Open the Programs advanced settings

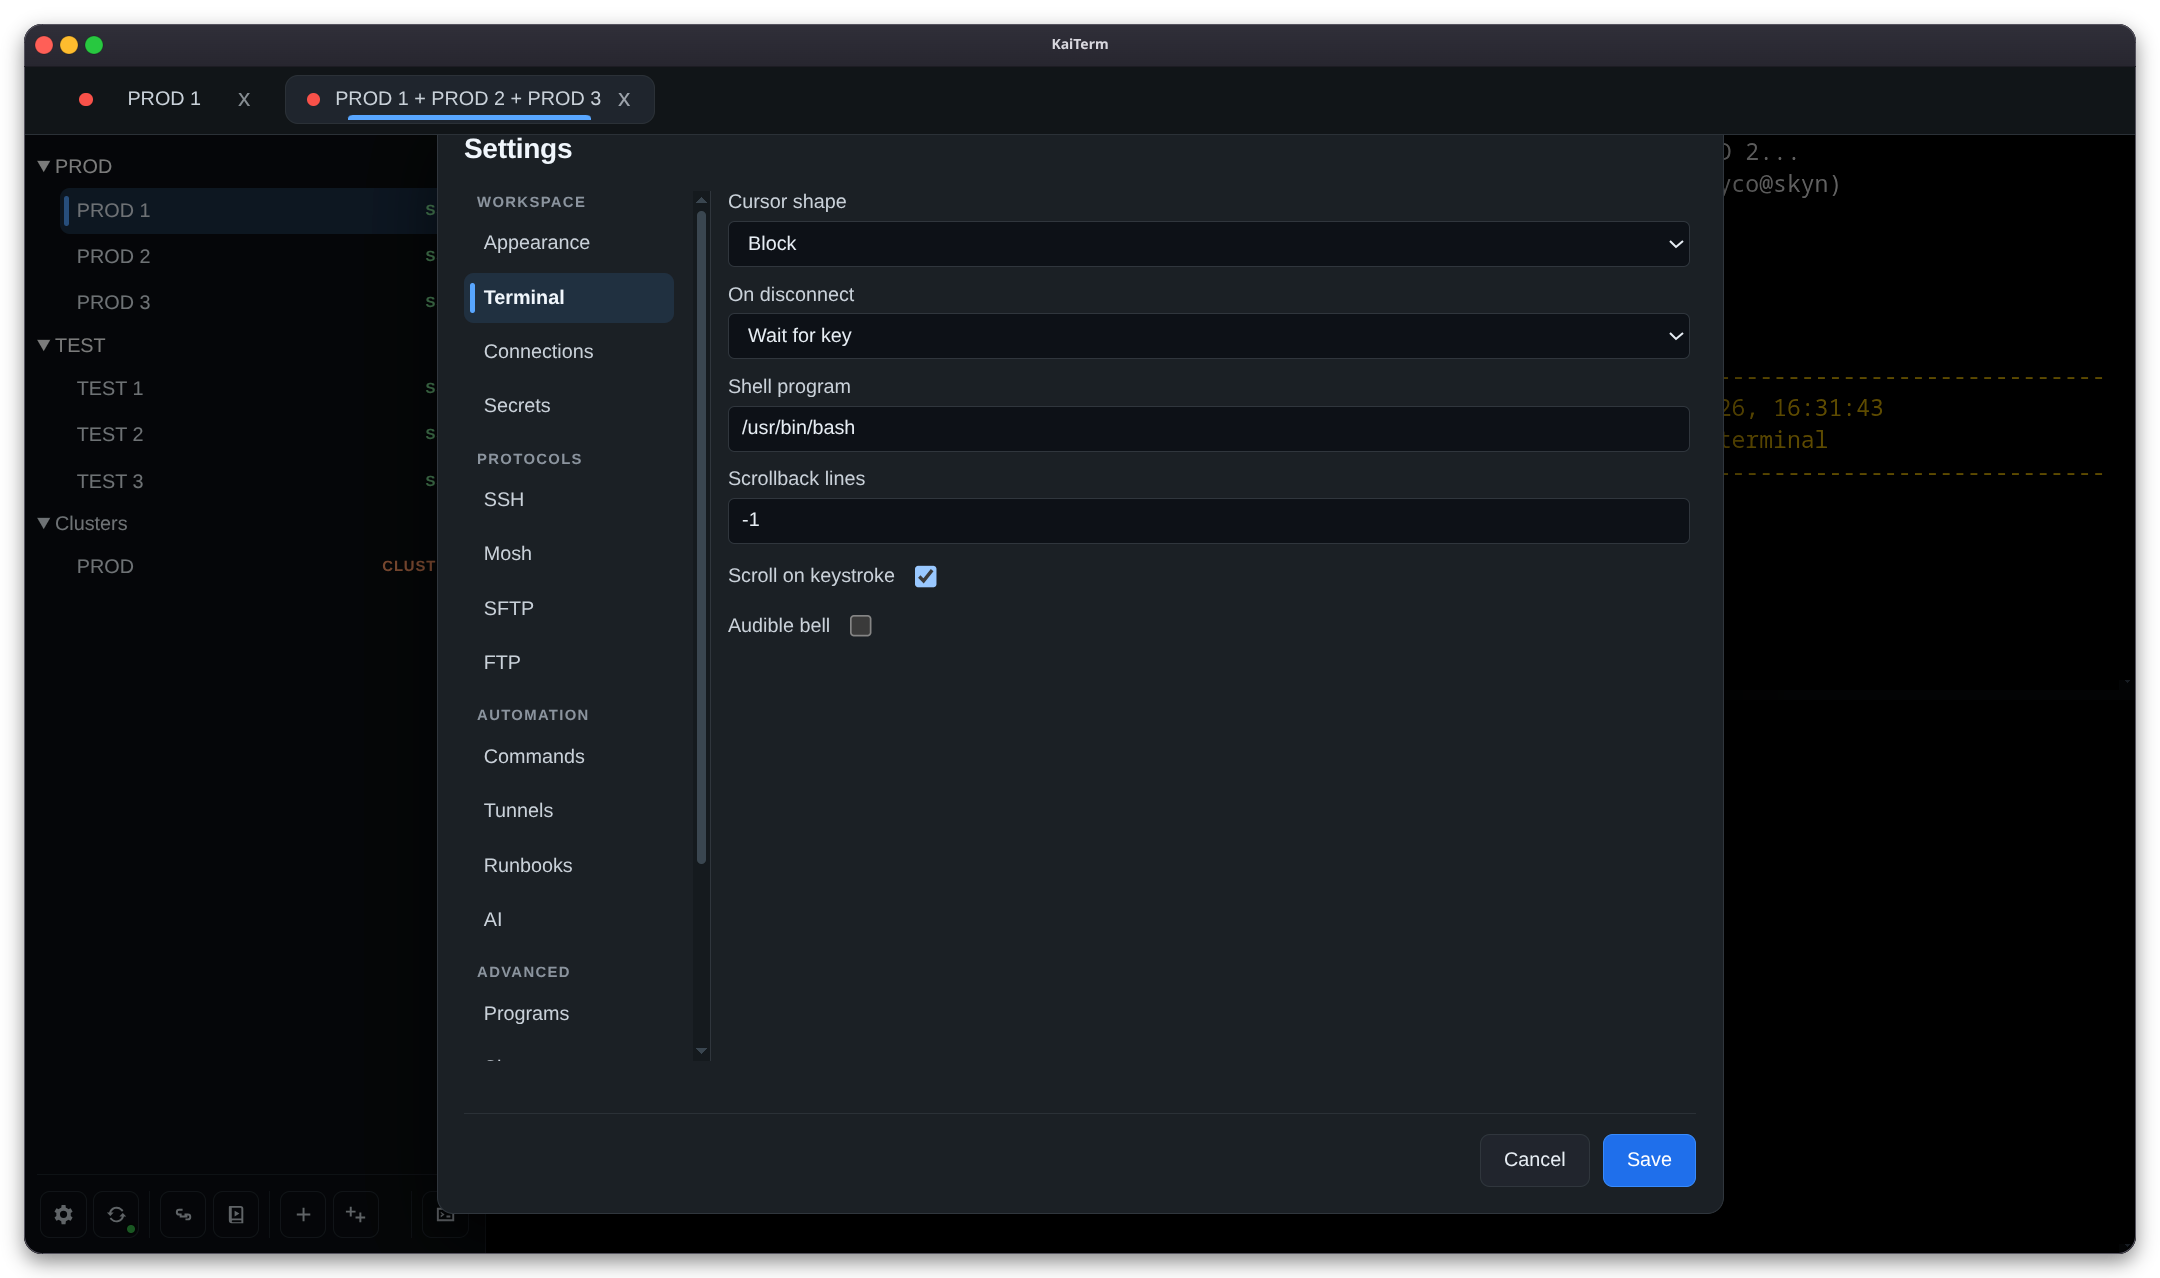tap(568, 1014)
